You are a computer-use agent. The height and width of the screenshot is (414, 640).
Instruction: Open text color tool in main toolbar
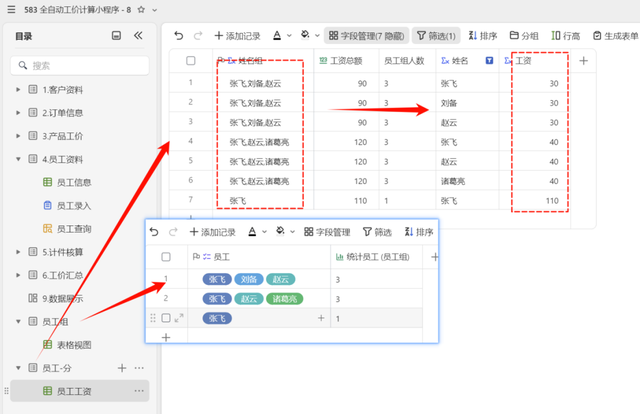pos(277,36)
